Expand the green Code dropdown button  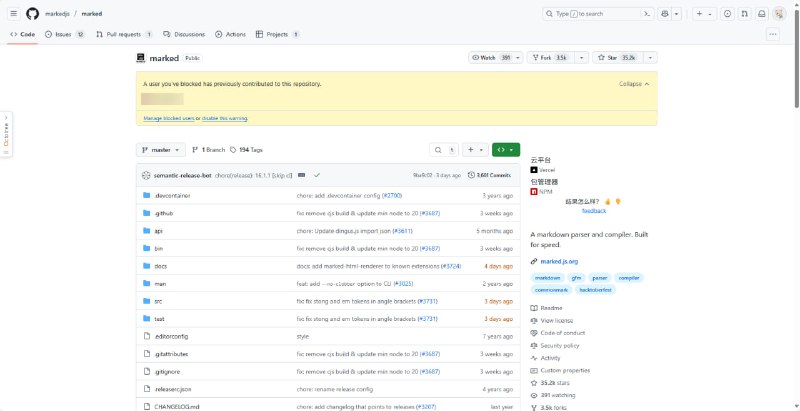[x=505, y=149]
